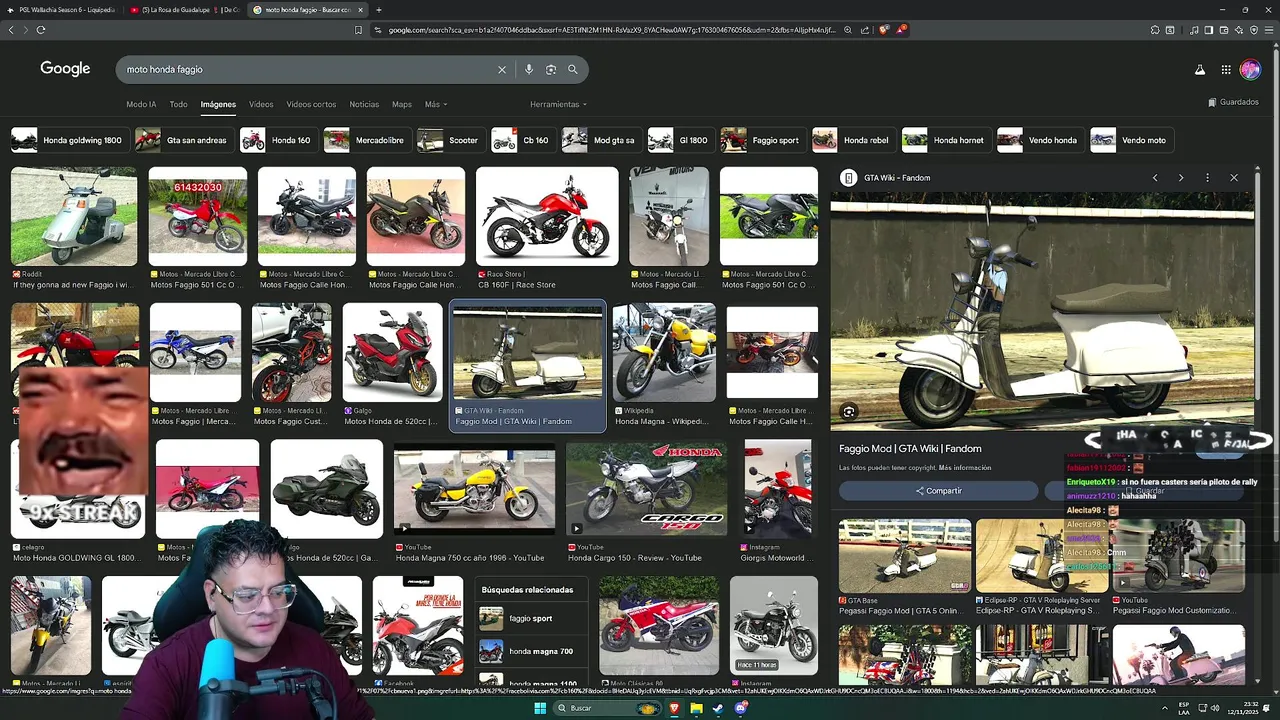Screen dimensions: 1280x720
Task: Reload the current page
Action: tap(41, 30)
